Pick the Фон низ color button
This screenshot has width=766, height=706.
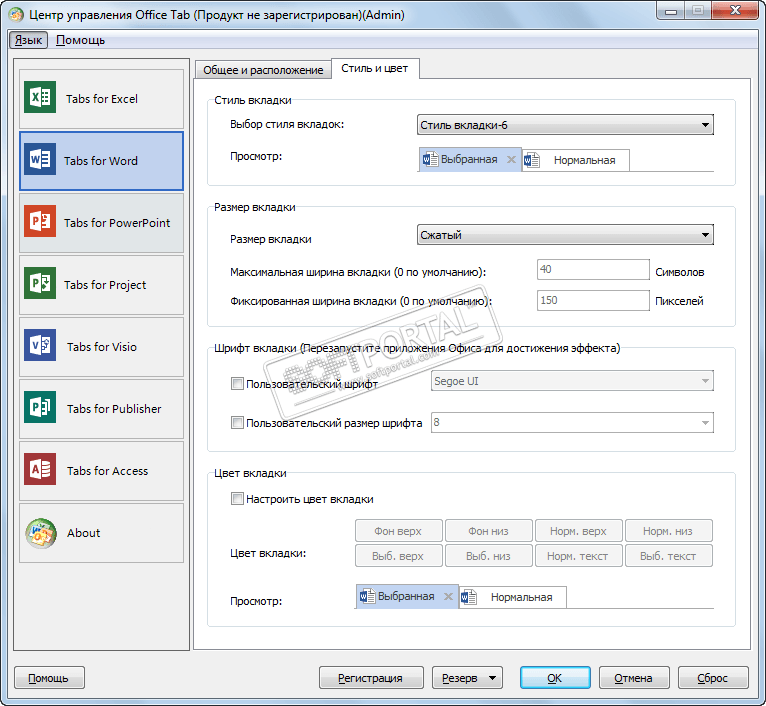pos(489,531)
